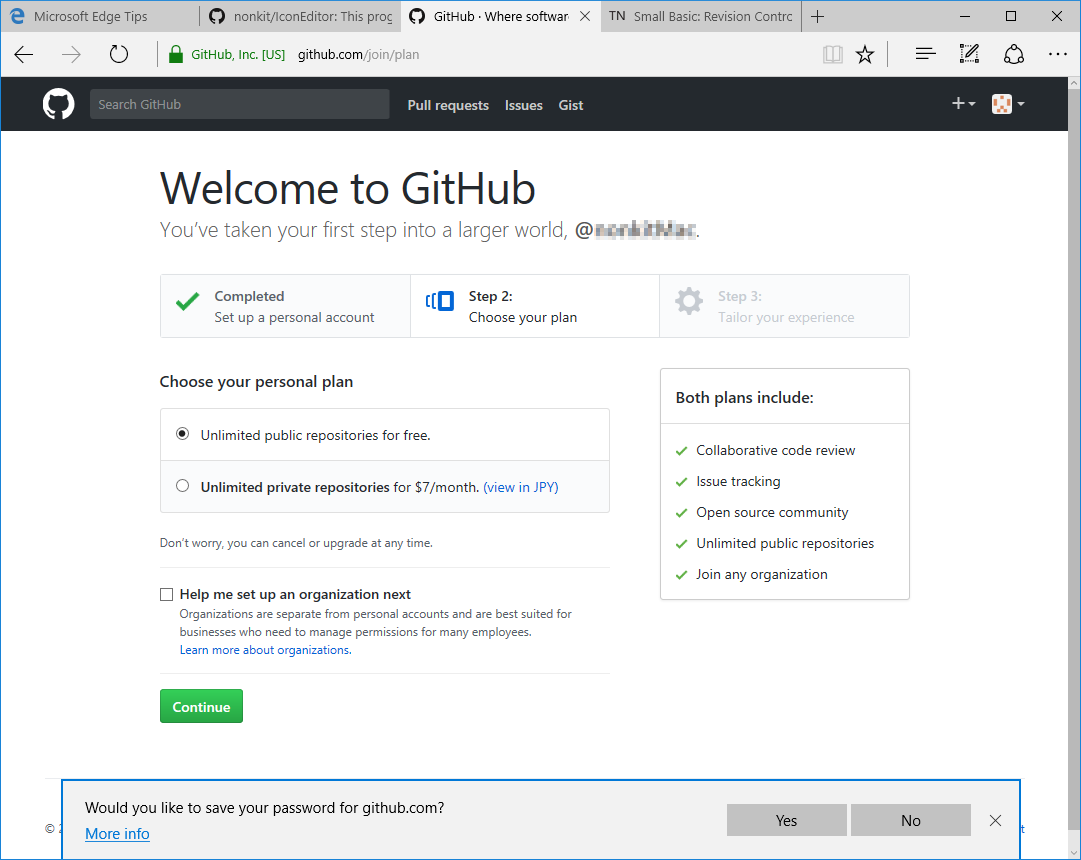
Task: Open Gist in GitHub header
Action: [571, 105]
